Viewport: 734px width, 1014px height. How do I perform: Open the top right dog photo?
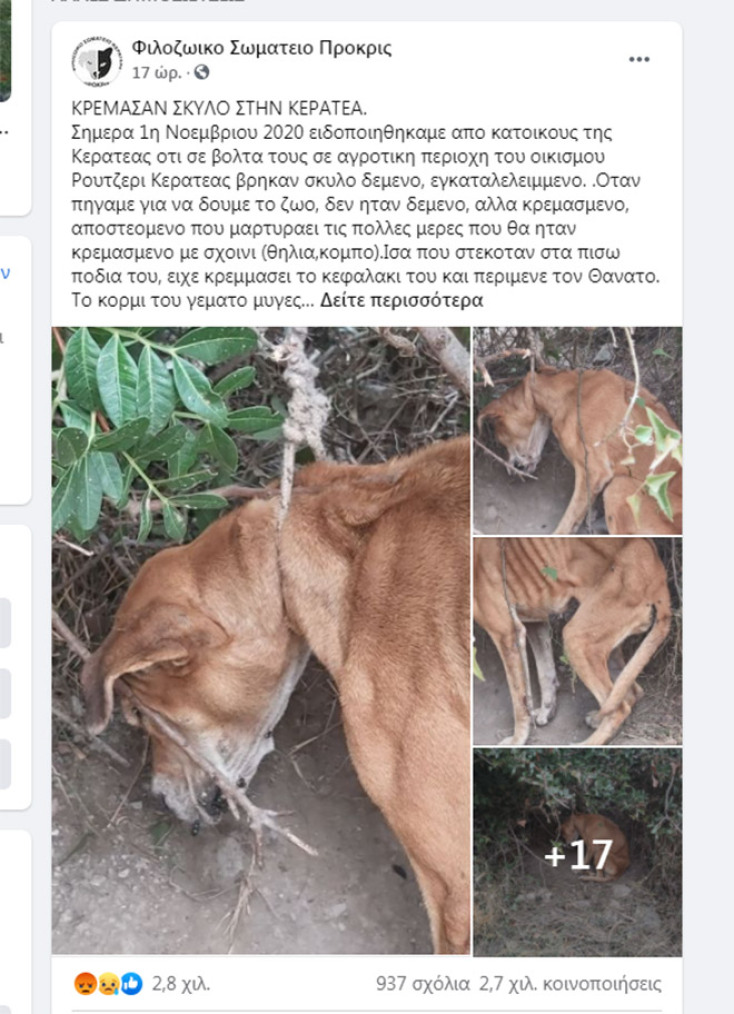(x=577, y=431)
